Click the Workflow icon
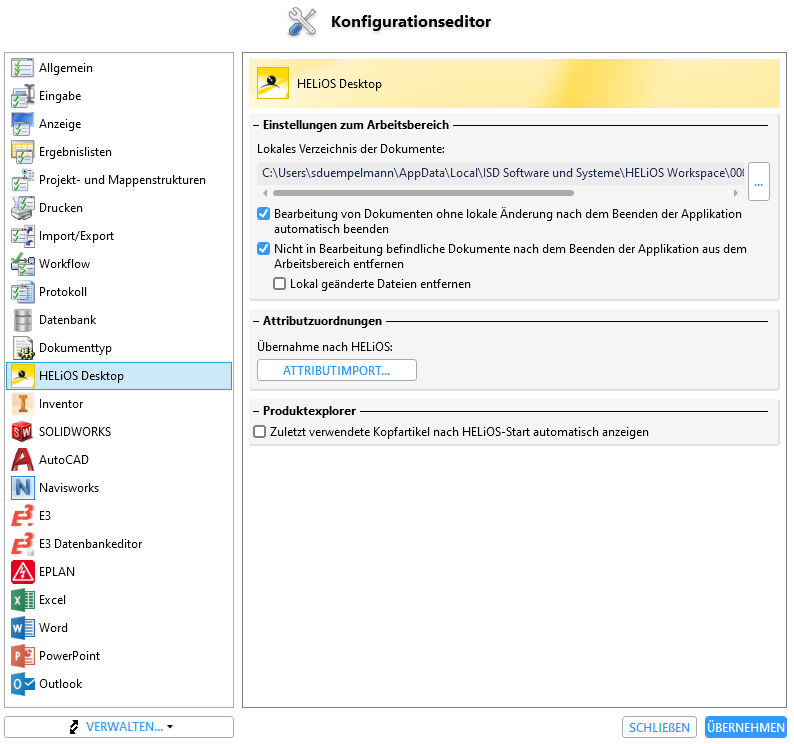This screenshot has width=794, height=744. click(22, 264)
